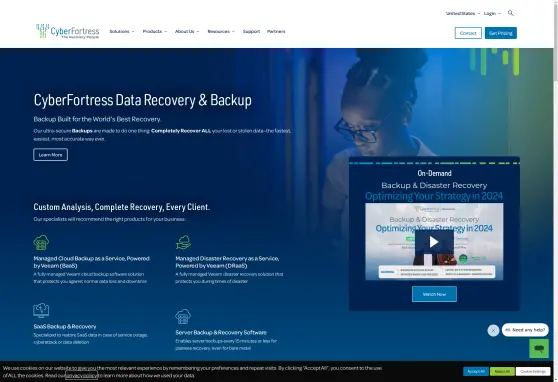Open Cookie Settings
558x382 pixels.
[x=532, y=371]
